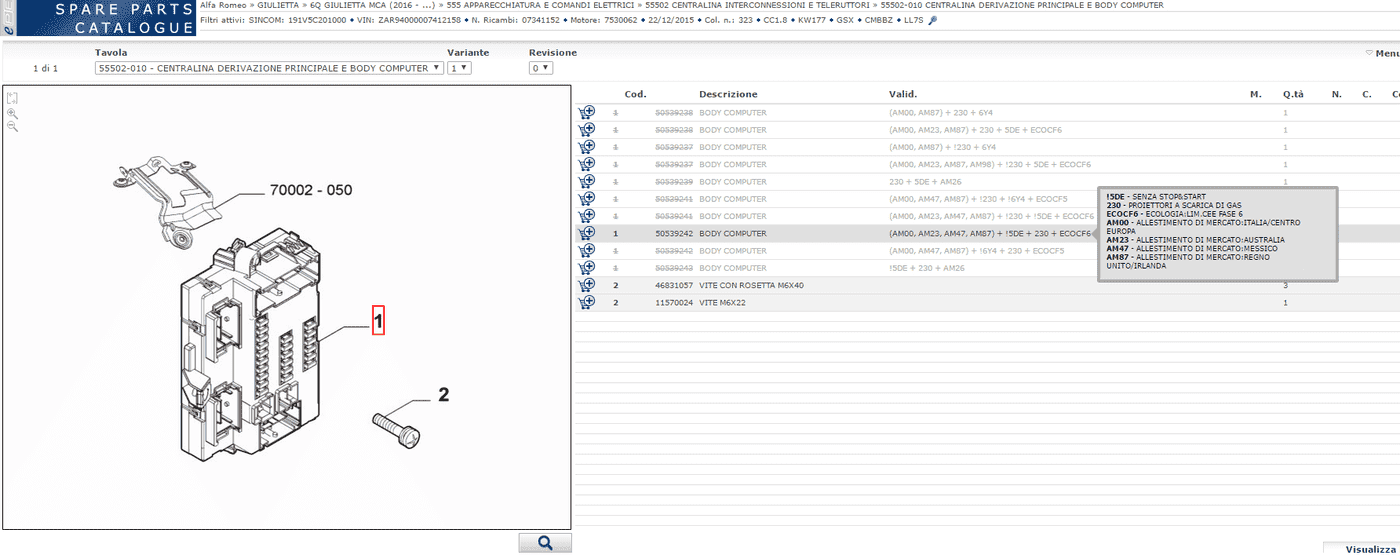1400x555 pixels.
Task: Zoom in on the parts diagram
Action: [x=12, y=114]
